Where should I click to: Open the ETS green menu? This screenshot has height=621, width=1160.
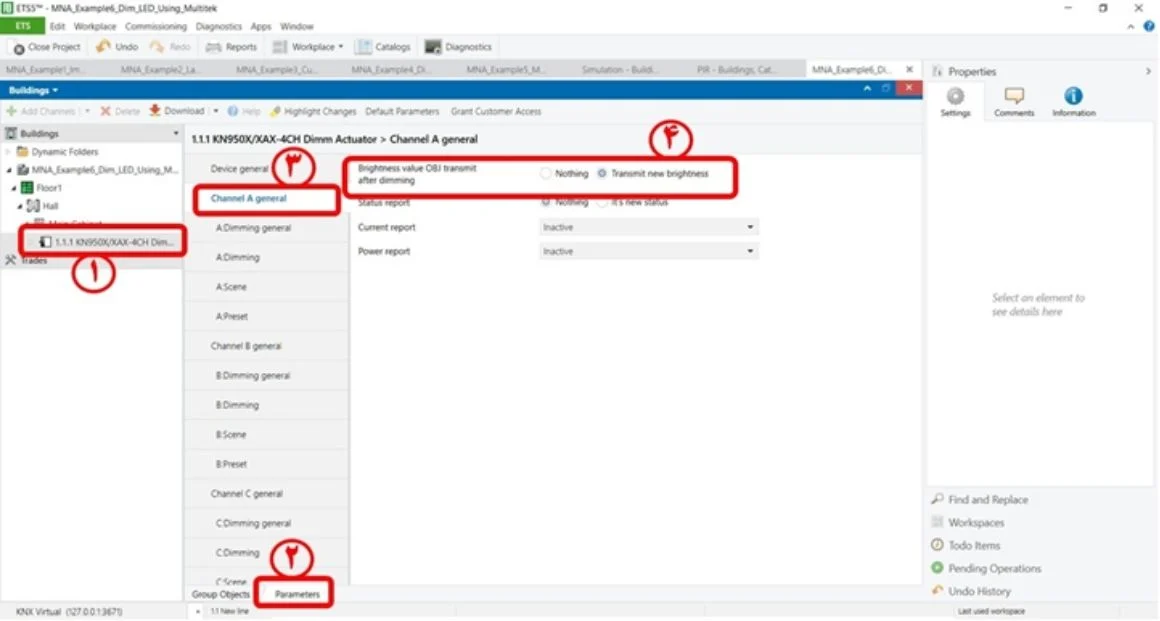pos(23,27)
